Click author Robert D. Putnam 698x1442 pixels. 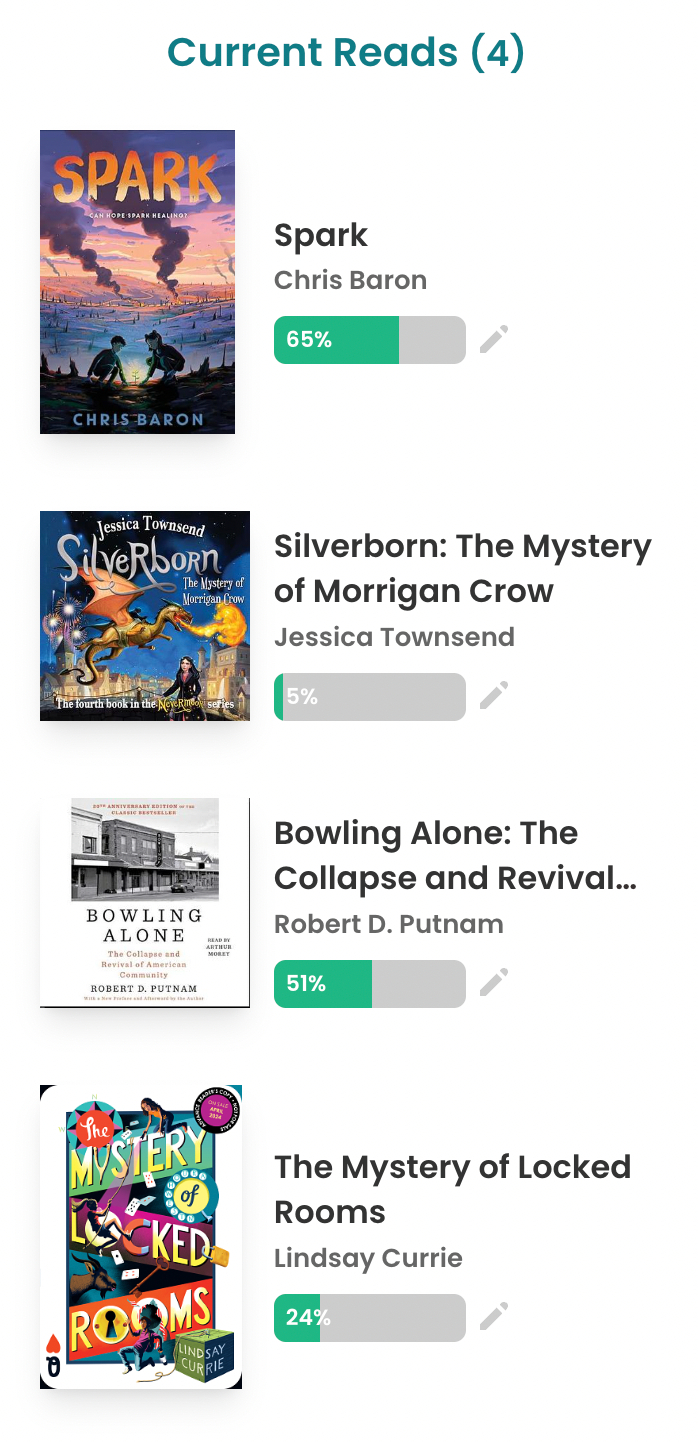click(x=388, y=924)
